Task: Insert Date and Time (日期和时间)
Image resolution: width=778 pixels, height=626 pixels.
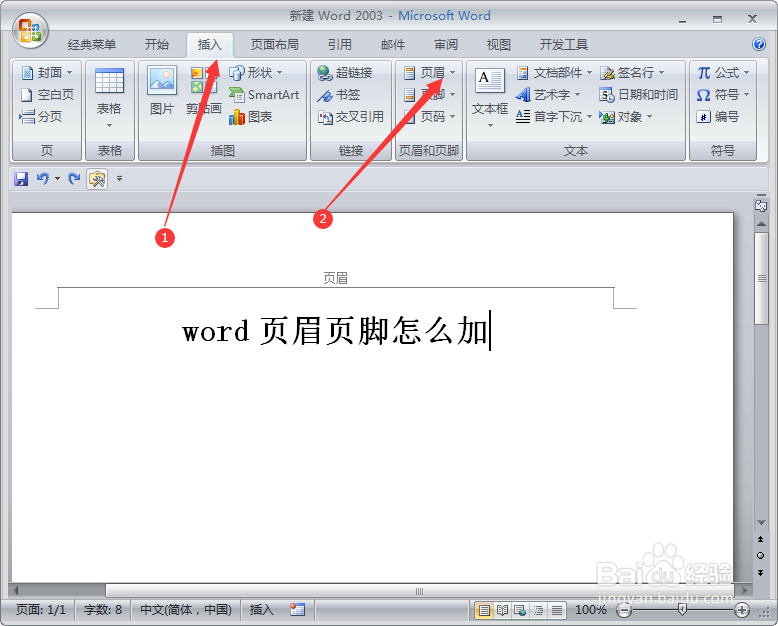Action: (x=639, y=95)
